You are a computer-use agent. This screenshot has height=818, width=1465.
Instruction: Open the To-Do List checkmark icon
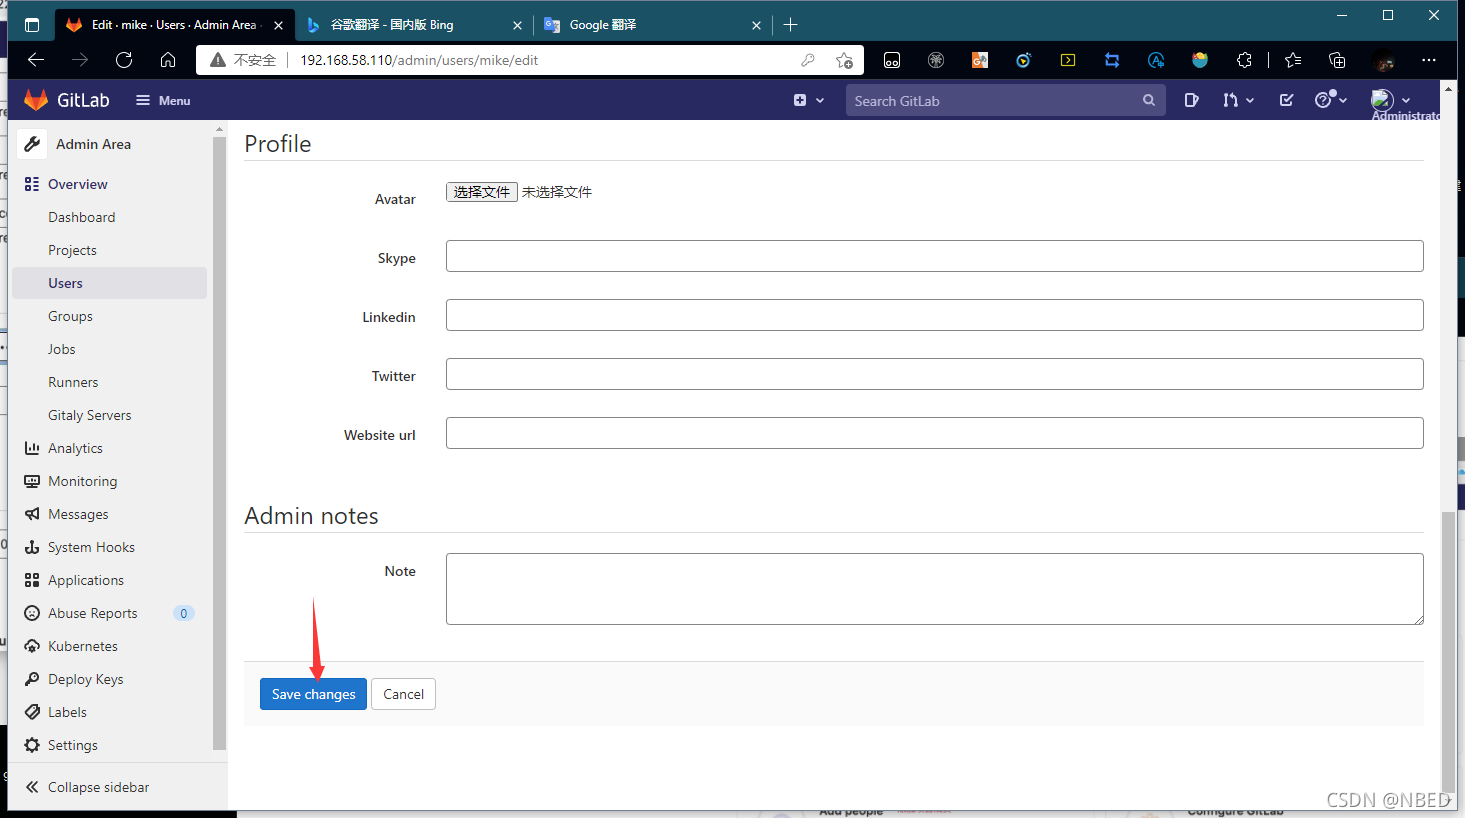click(x=1286, y=100)
